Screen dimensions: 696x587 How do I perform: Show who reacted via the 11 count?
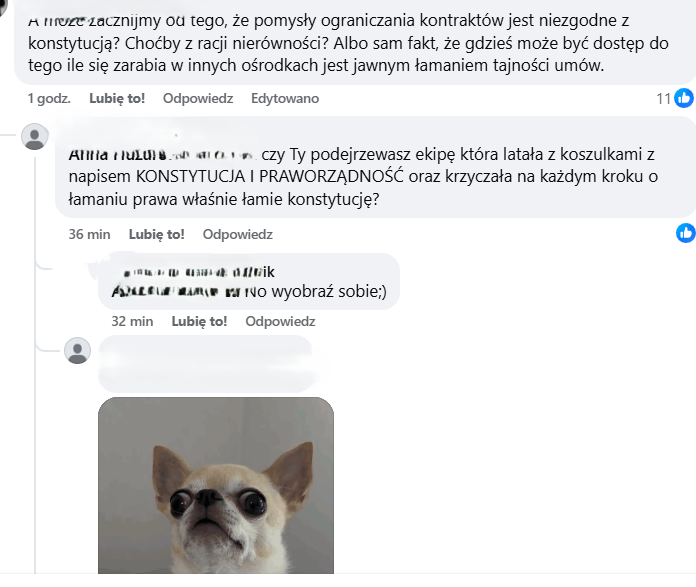pyautogui.click(x=664, y=98)
